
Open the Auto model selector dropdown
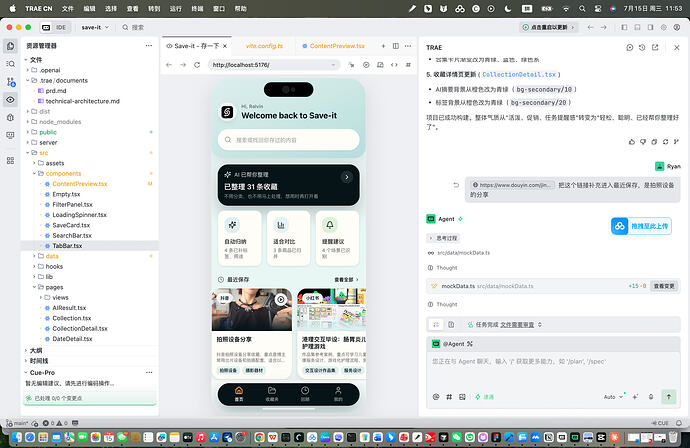(x=613, y=397)
